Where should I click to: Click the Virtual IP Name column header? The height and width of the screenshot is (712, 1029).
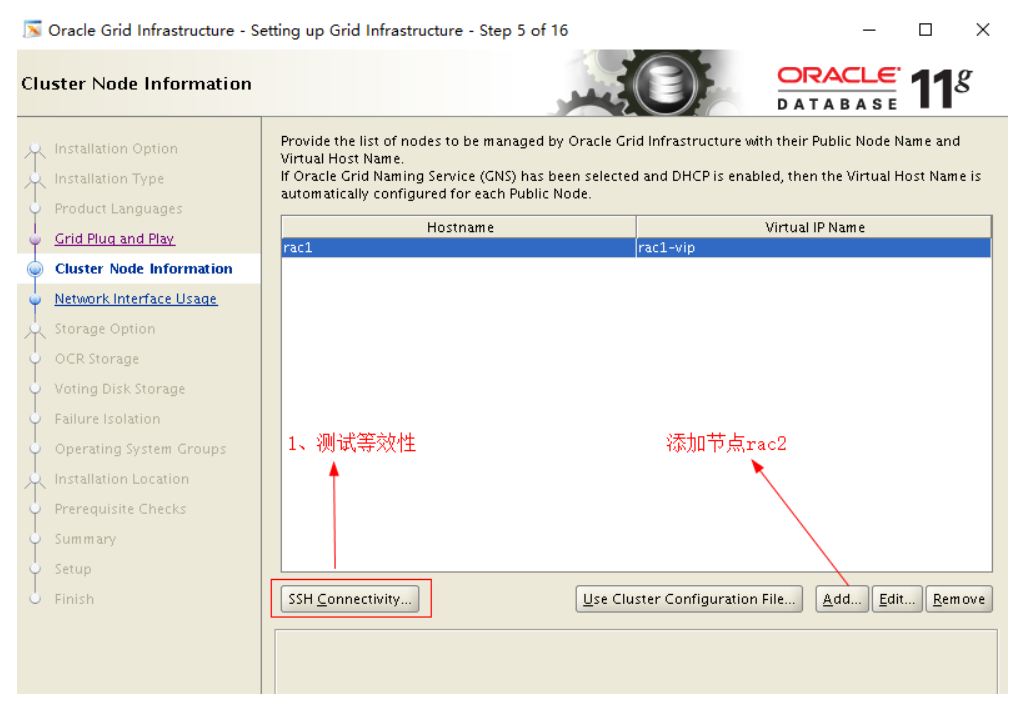coord(814,227)
